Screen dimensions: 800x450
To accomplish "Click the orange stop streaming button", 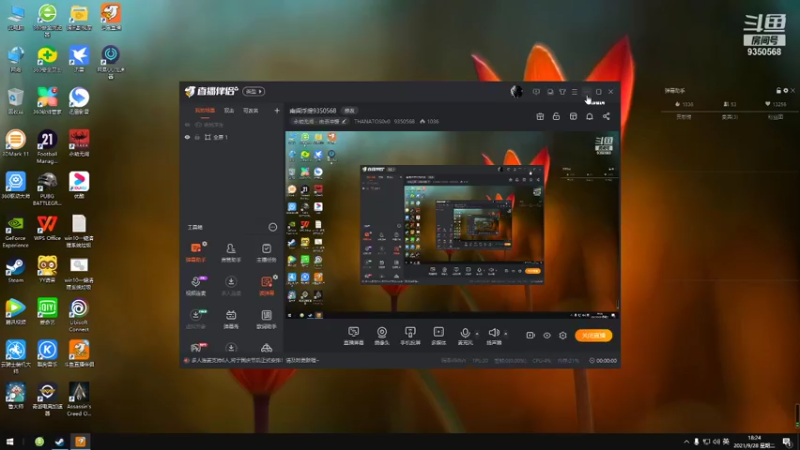I will [593, 336].
